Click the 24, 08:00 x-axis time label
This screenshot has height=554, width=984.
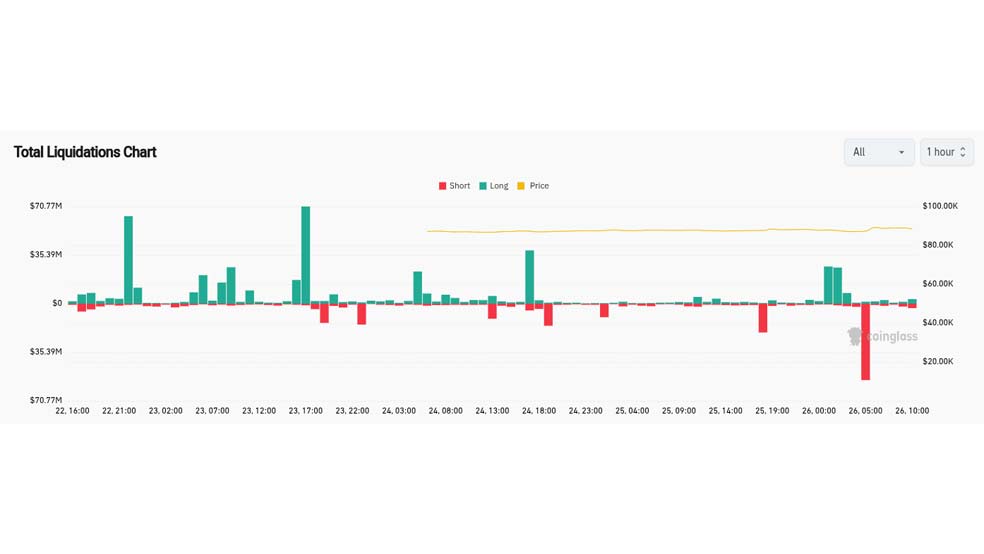click(445, 411)
